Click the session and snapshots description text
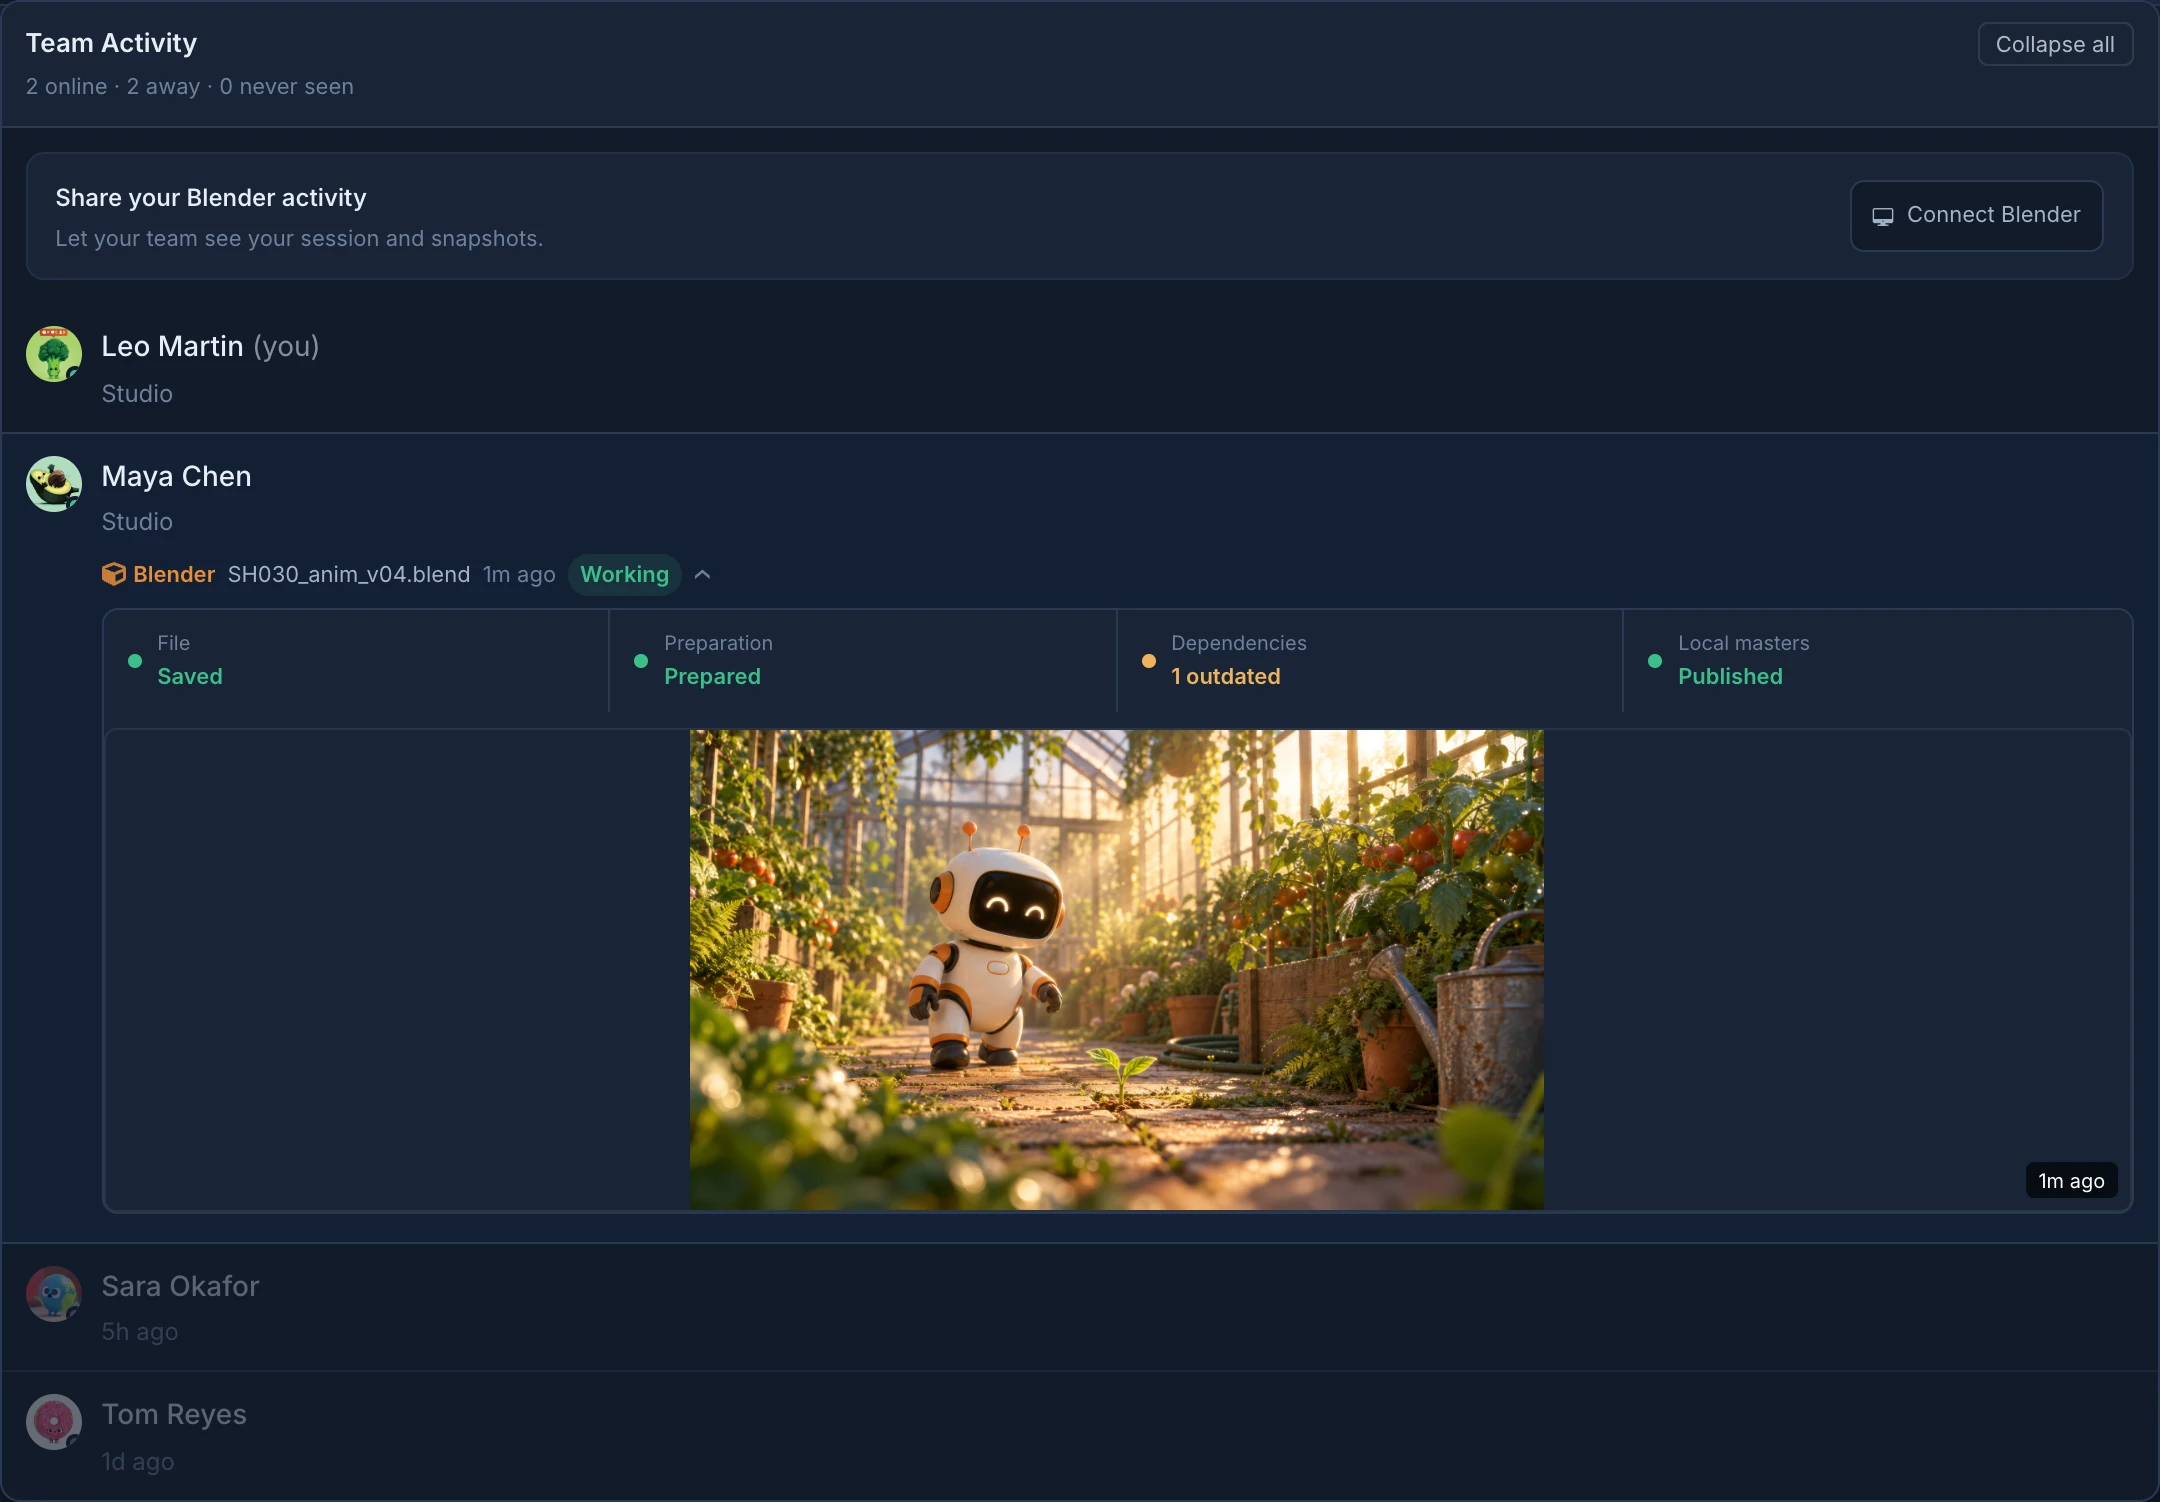The image size is (2160, 1502). coord(299,239)
